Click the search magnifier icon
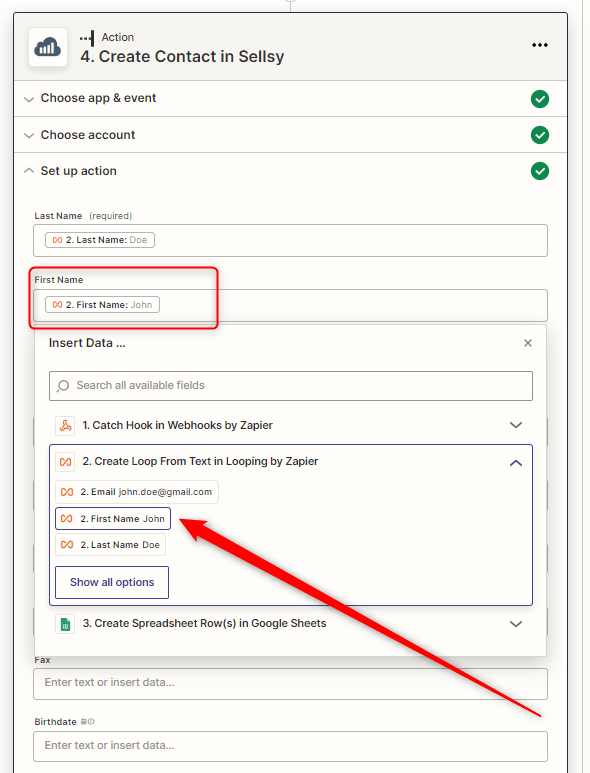The image size is (590, 773). 63,386
